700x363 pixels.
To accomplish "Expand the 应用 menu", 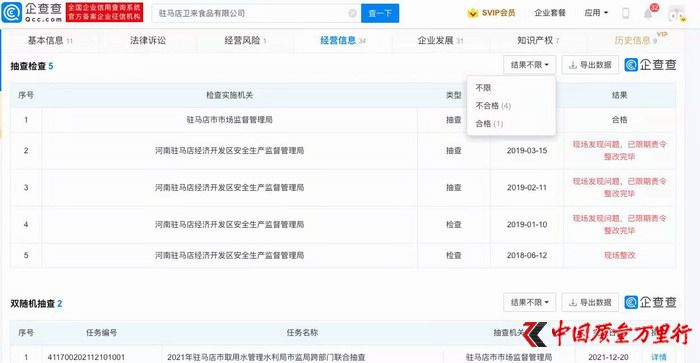I will pos(596,13).
